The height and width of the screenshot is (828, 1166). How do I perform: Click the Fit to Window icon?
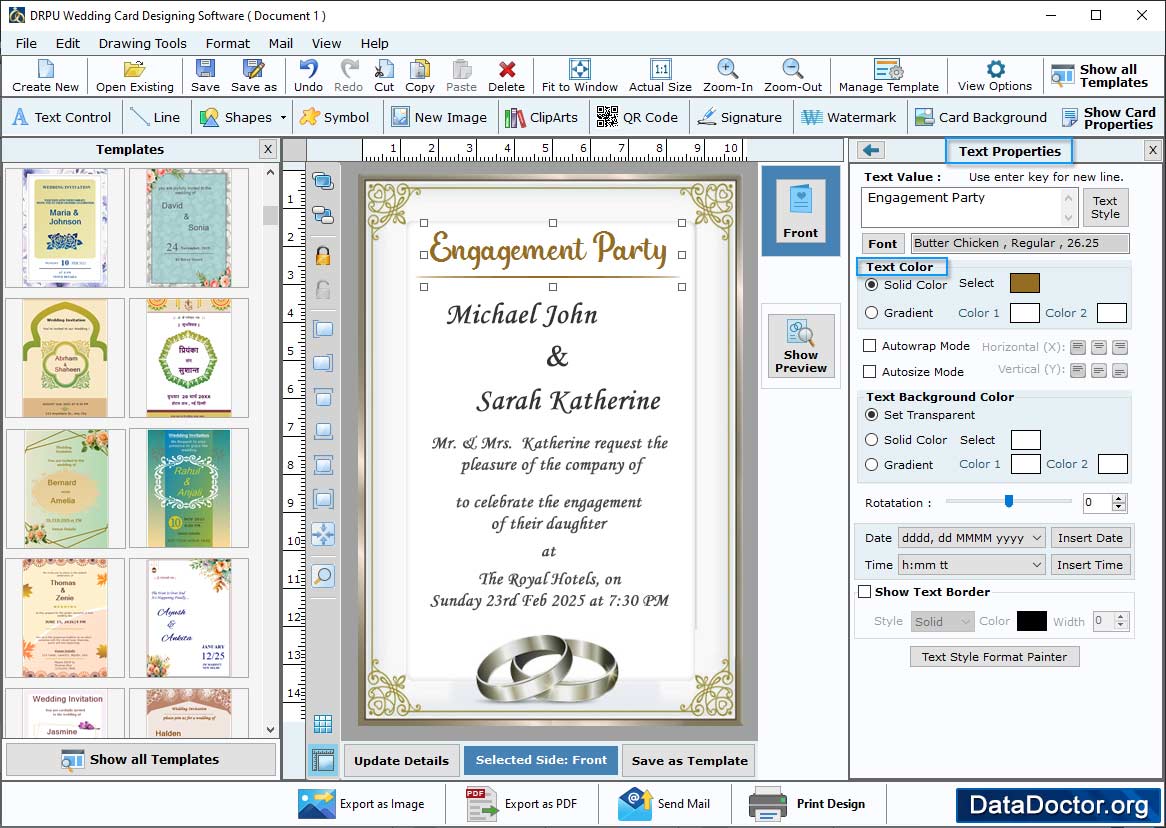pyautogui.click(x=580, y=70)
